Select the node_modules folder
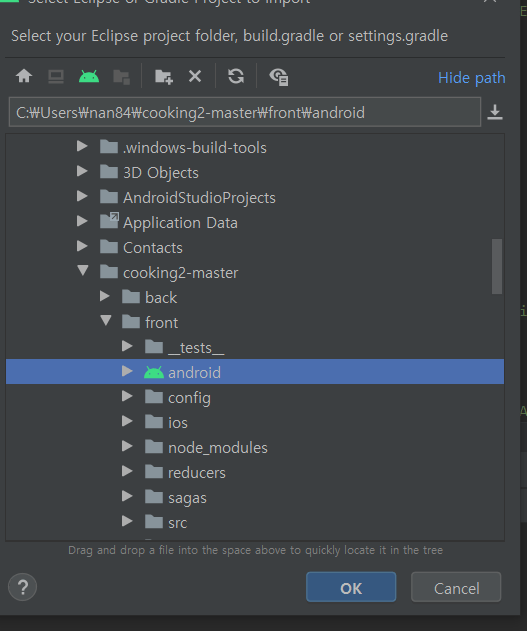The image size is (527, 631). pos(255,447)
